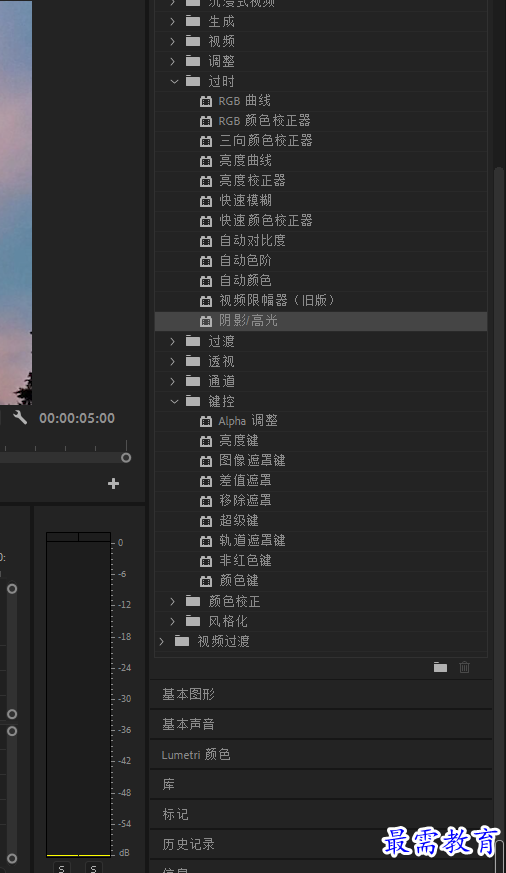
Task: Choose the 图像遮罩键 effect
Action: point(250,462)
